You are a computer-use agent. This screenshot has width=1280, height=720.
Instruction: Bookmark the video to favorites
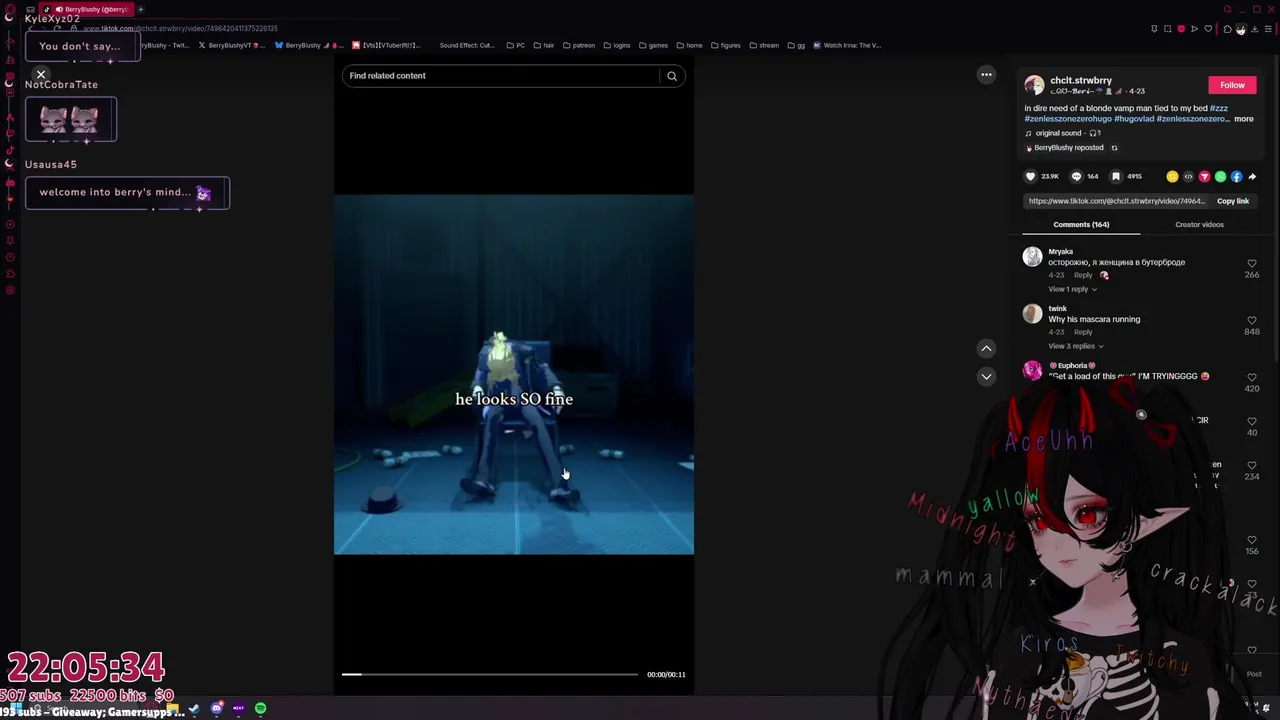(x=1116, y=176)
